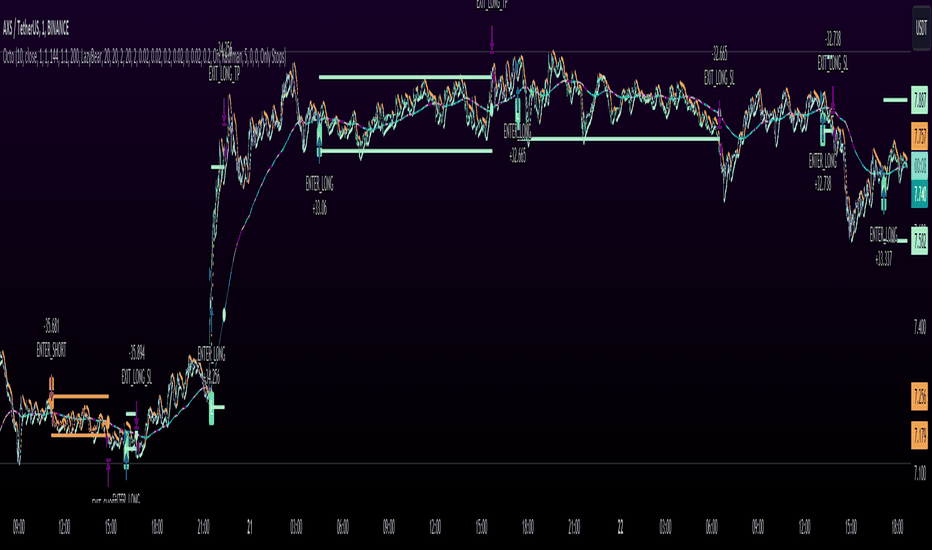Image resolution: width=932 pixels, height=550 pixels.
Task: Select the ENTER_LONG +33.06 trade label
Action: pos(319,196)
